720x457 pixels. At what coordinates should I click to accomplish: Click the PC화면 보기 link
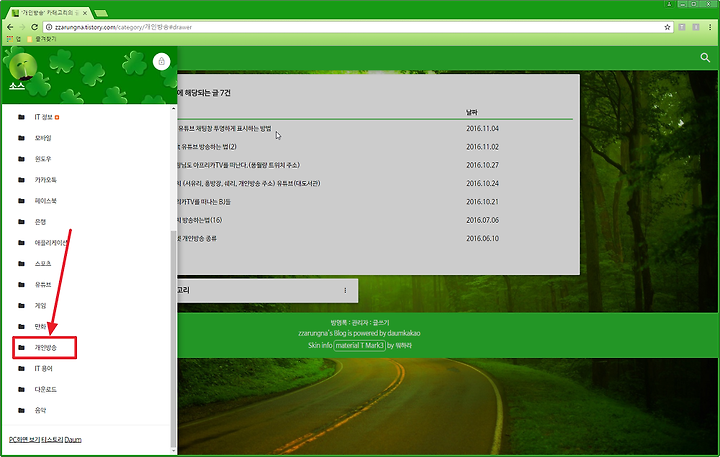pyautogui.click(x=24, y=440)
